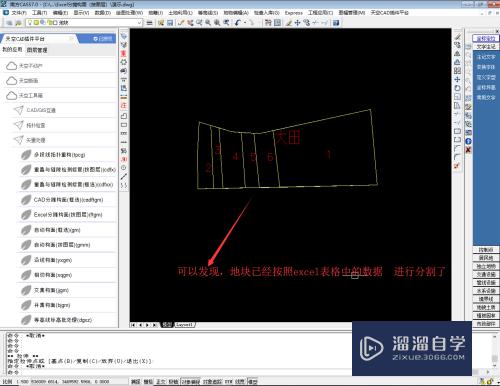Open the 控制点 category in right panel
This screenshot has height=386, width=500.
point(486,250)
